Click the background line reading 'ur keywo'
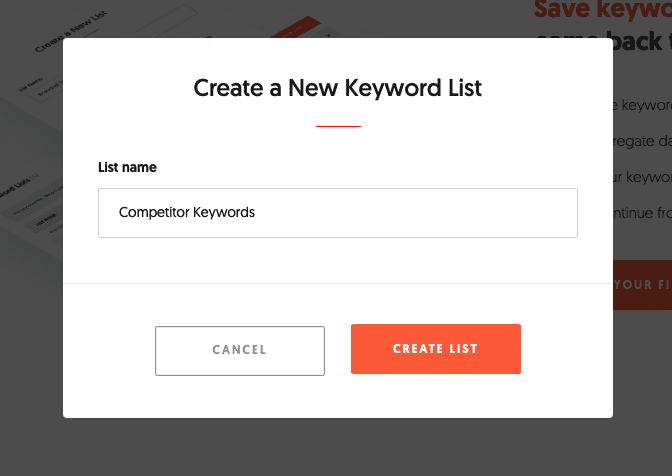The width and height of the screenshot is (672, 476). 641,178
